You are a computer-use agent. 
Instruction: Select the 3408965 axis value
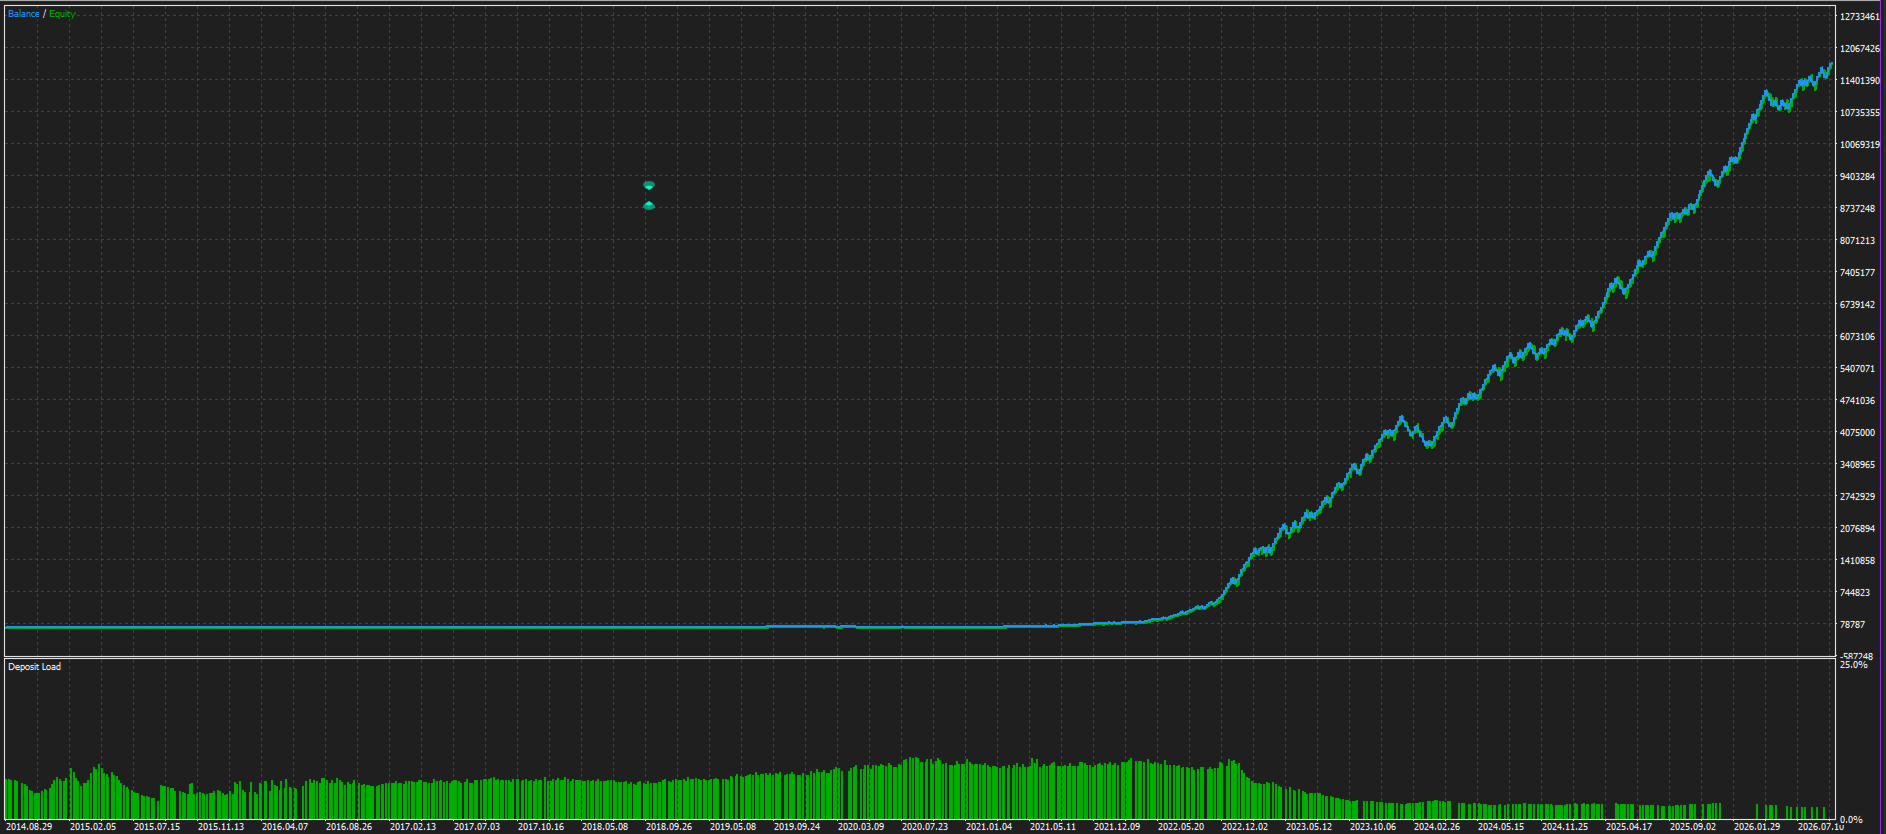click(x=1858, y=465)
